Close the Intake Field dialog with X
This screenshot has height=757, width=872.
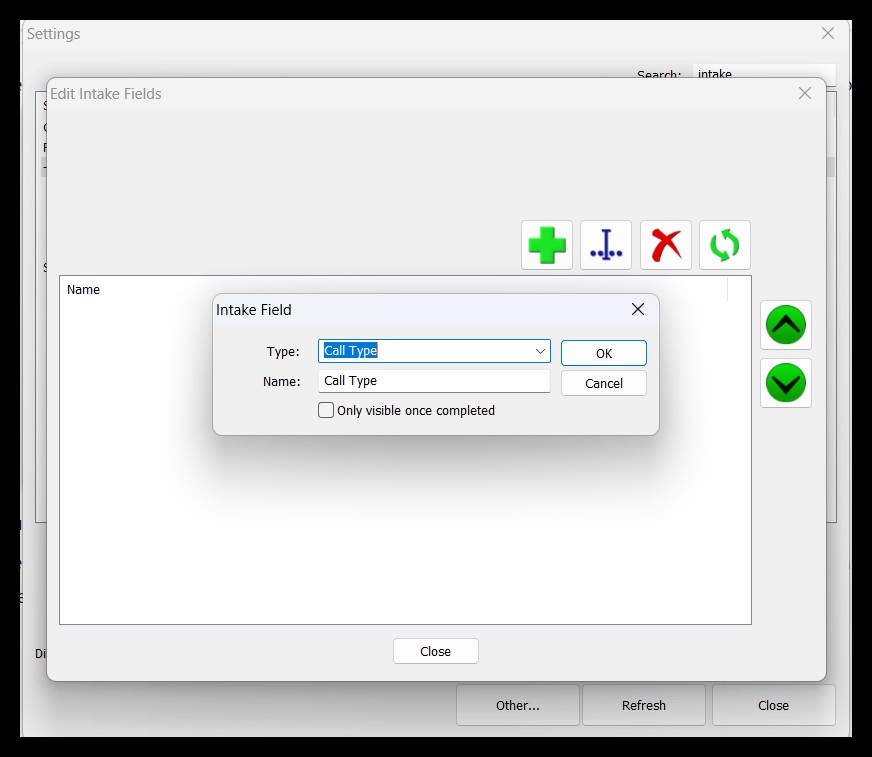638,309
